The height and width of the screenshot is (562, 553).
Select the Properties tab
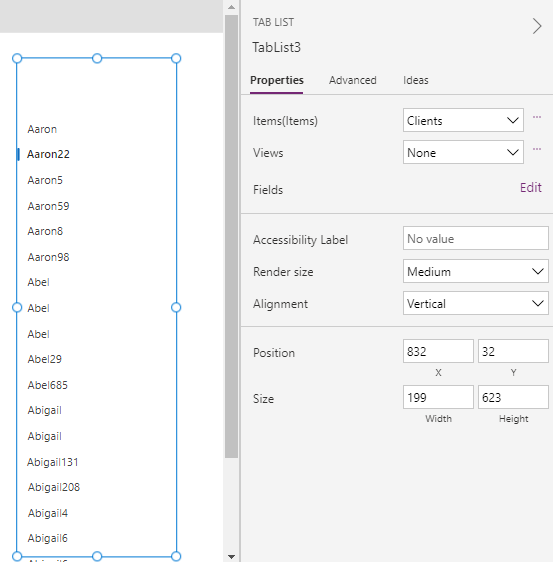pyautogui.click(x=277, y=80)
